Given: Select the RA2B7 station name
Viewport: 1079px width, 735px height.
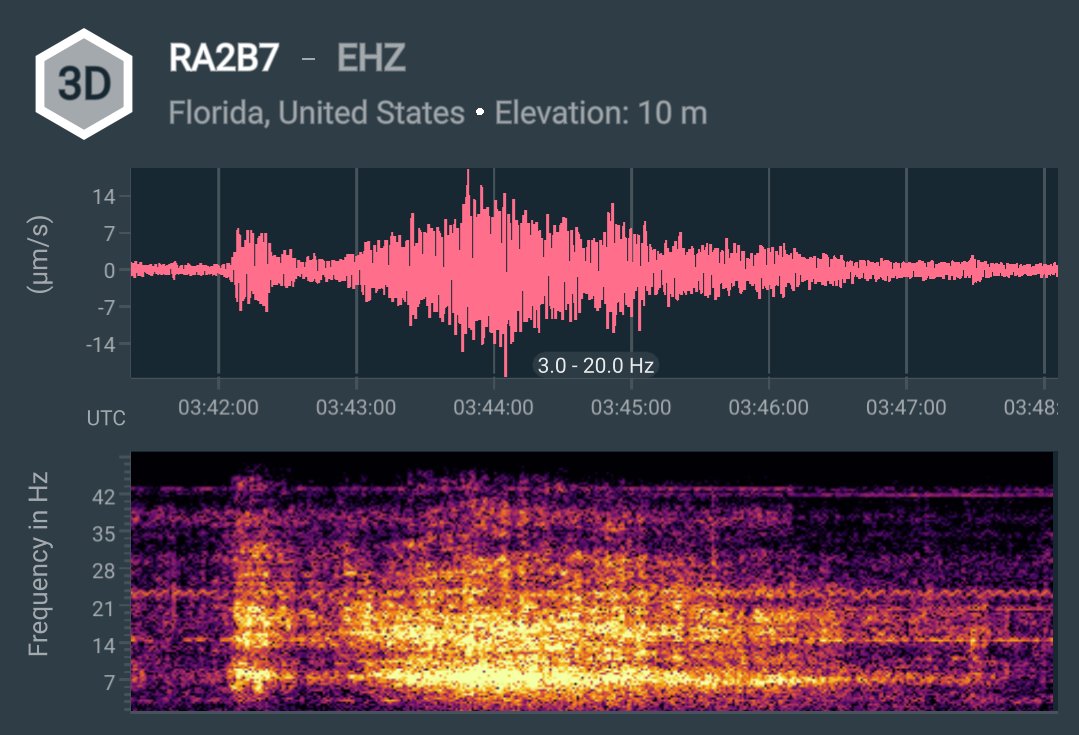Looking at the screenshot, I should [222, 58].
